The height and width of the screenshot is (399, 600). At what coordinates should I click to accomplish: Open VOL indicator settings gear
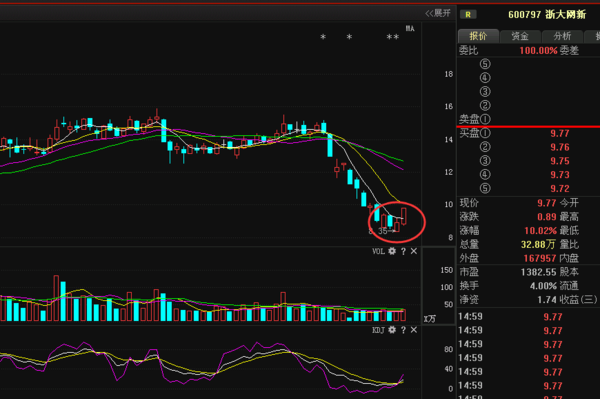click(x=392, y=251)
